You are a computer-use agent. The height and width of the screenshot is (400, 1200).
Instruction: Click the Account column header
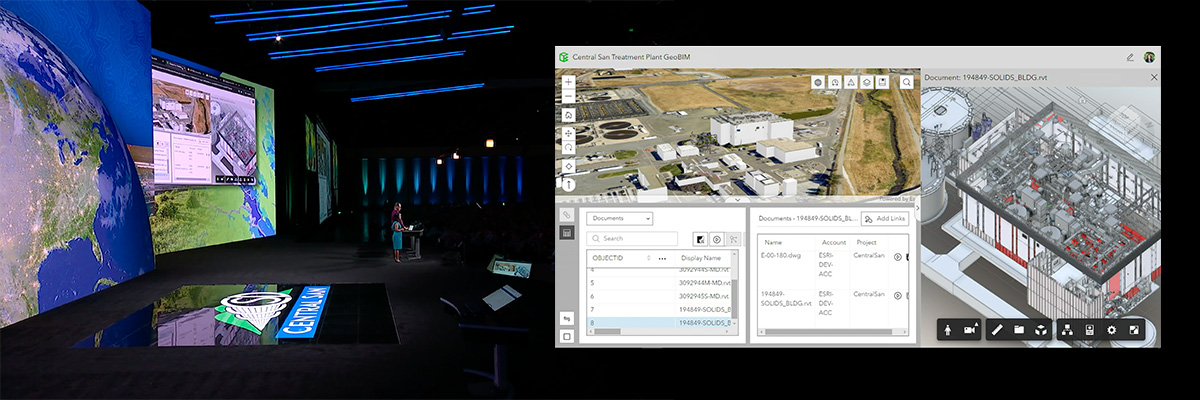[834, 242]
